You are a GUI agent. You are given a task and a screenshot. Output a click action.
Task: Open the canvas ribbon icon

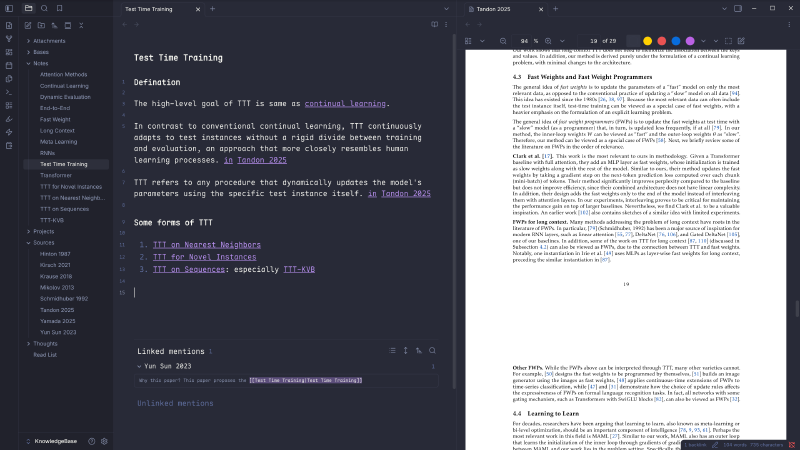9,52
